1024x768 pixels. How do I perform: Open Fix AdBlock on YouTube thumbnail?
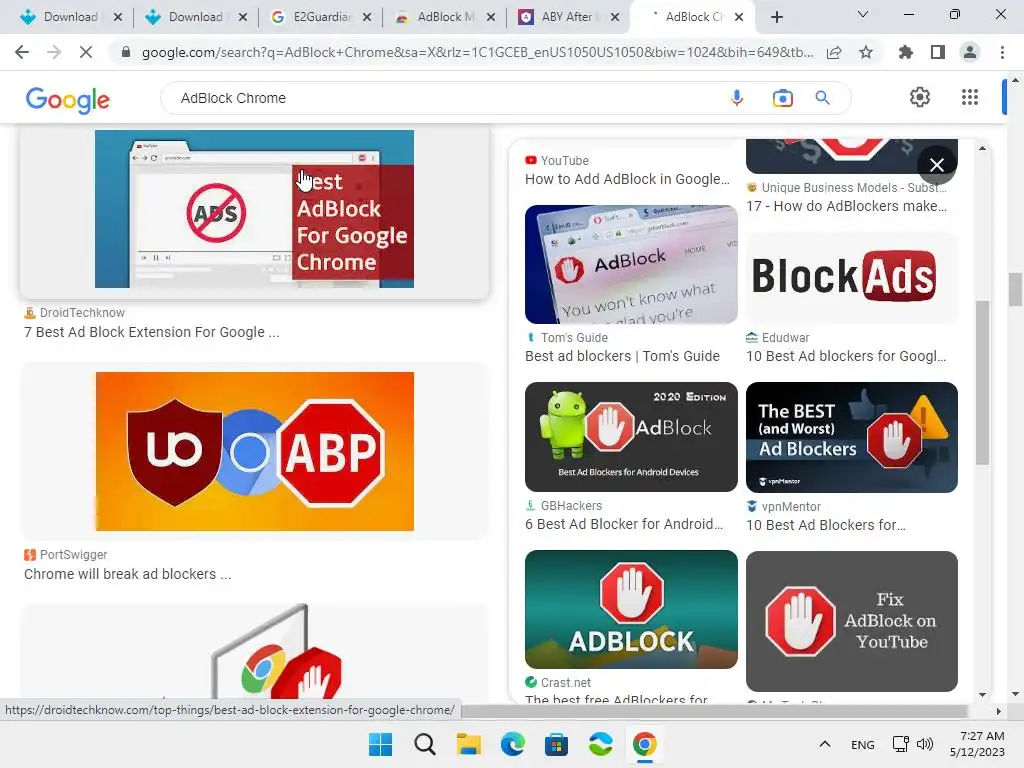click(852, 621)
